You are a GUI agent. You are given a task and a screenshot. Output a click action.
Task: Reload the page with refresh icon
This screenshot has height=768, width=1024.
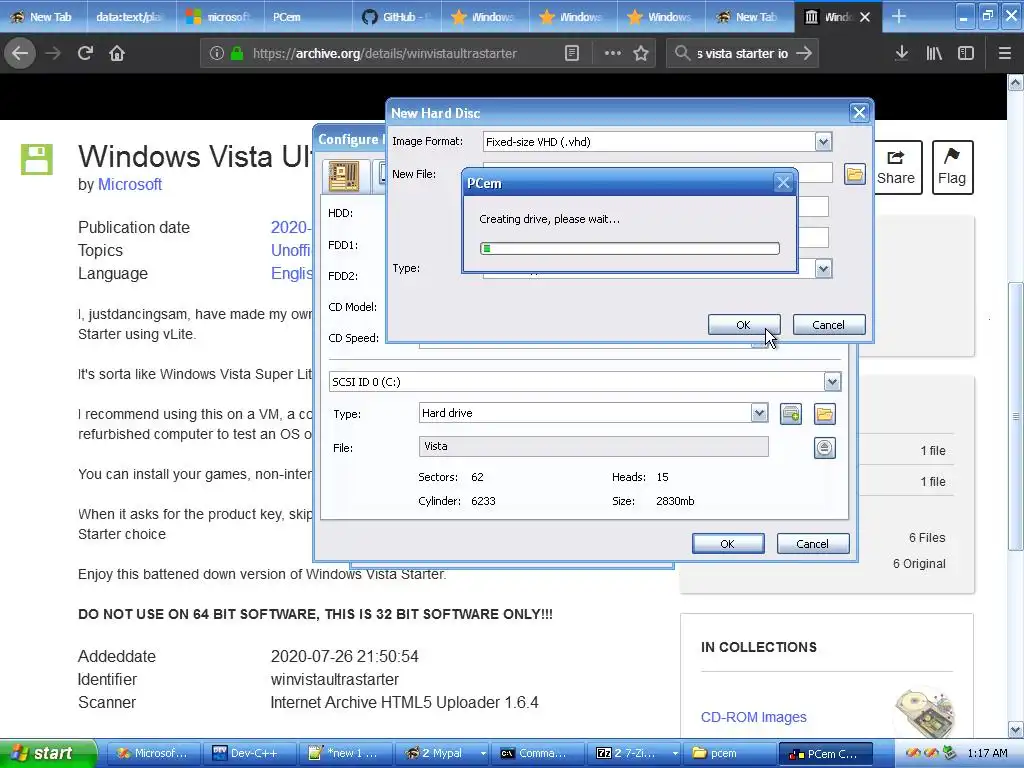(x=85, y=53)
